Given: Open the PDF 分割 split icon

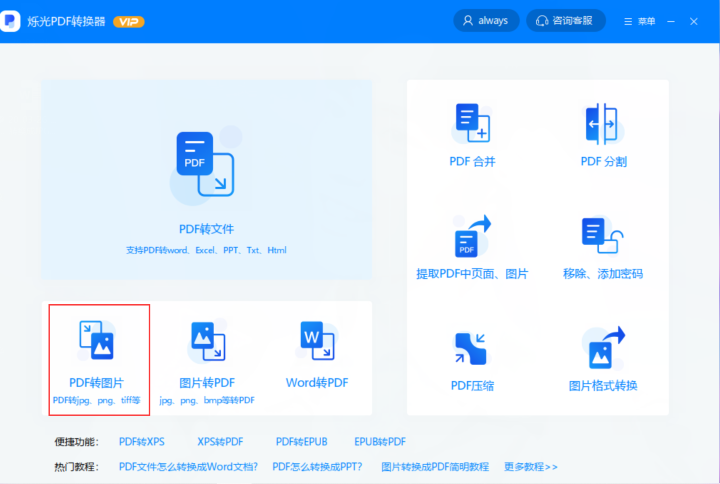Looking at the screenshot, I should point(602,124).
